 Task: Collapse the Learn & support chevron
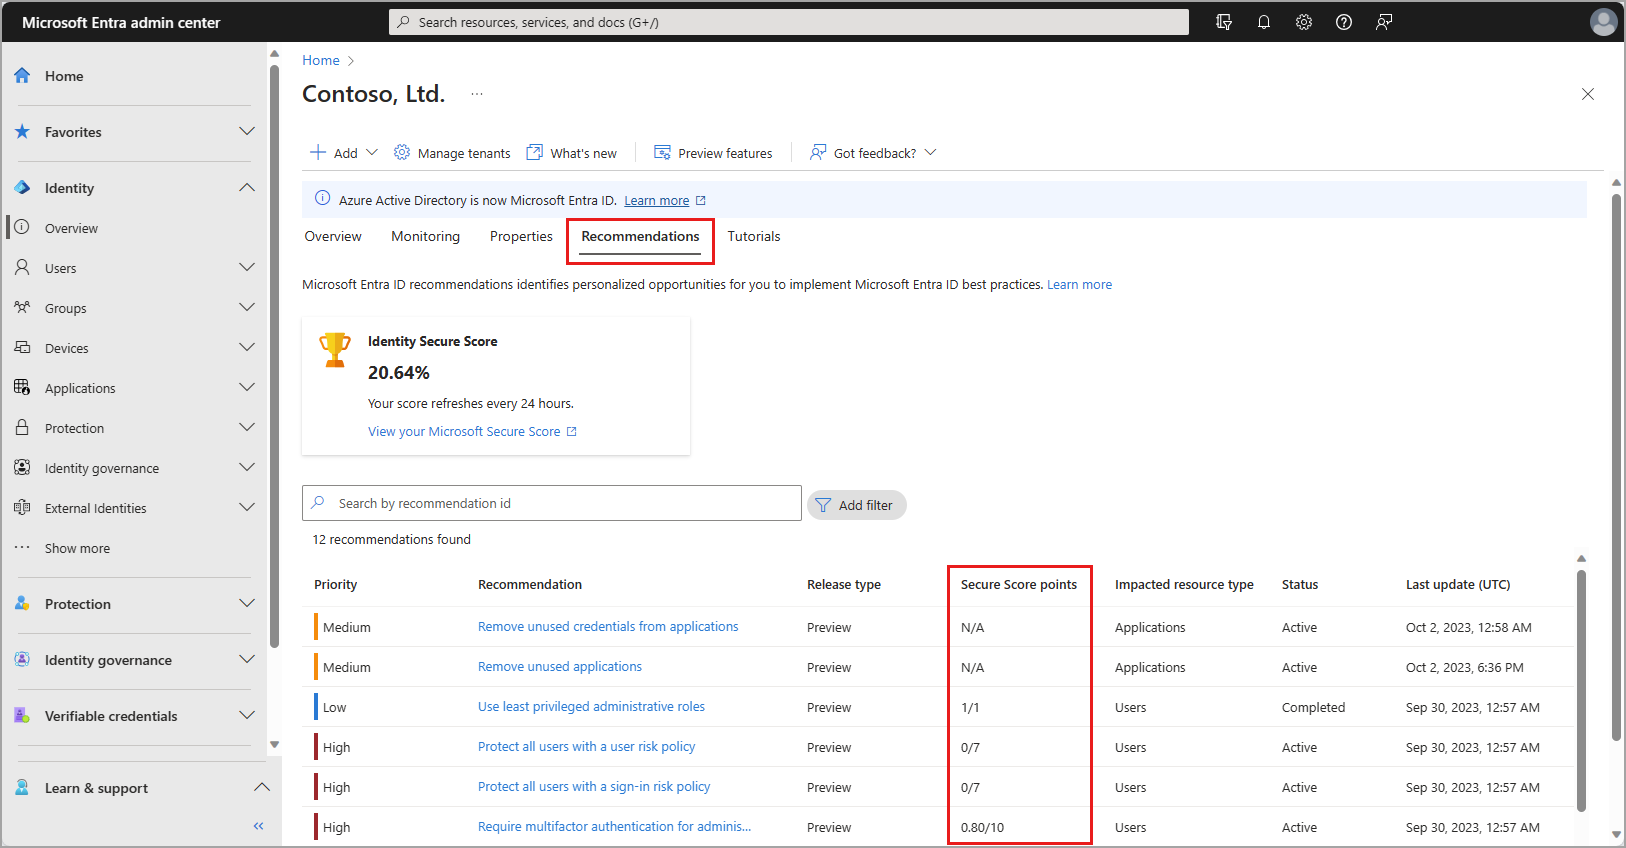[262, 787]
